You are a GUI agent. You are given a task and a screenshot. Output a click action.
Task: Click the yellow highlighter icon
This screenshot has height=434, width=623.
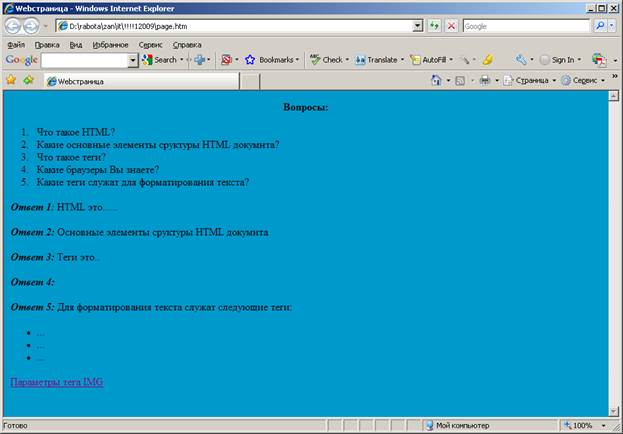pyautogui.click(x=488, y=60)
